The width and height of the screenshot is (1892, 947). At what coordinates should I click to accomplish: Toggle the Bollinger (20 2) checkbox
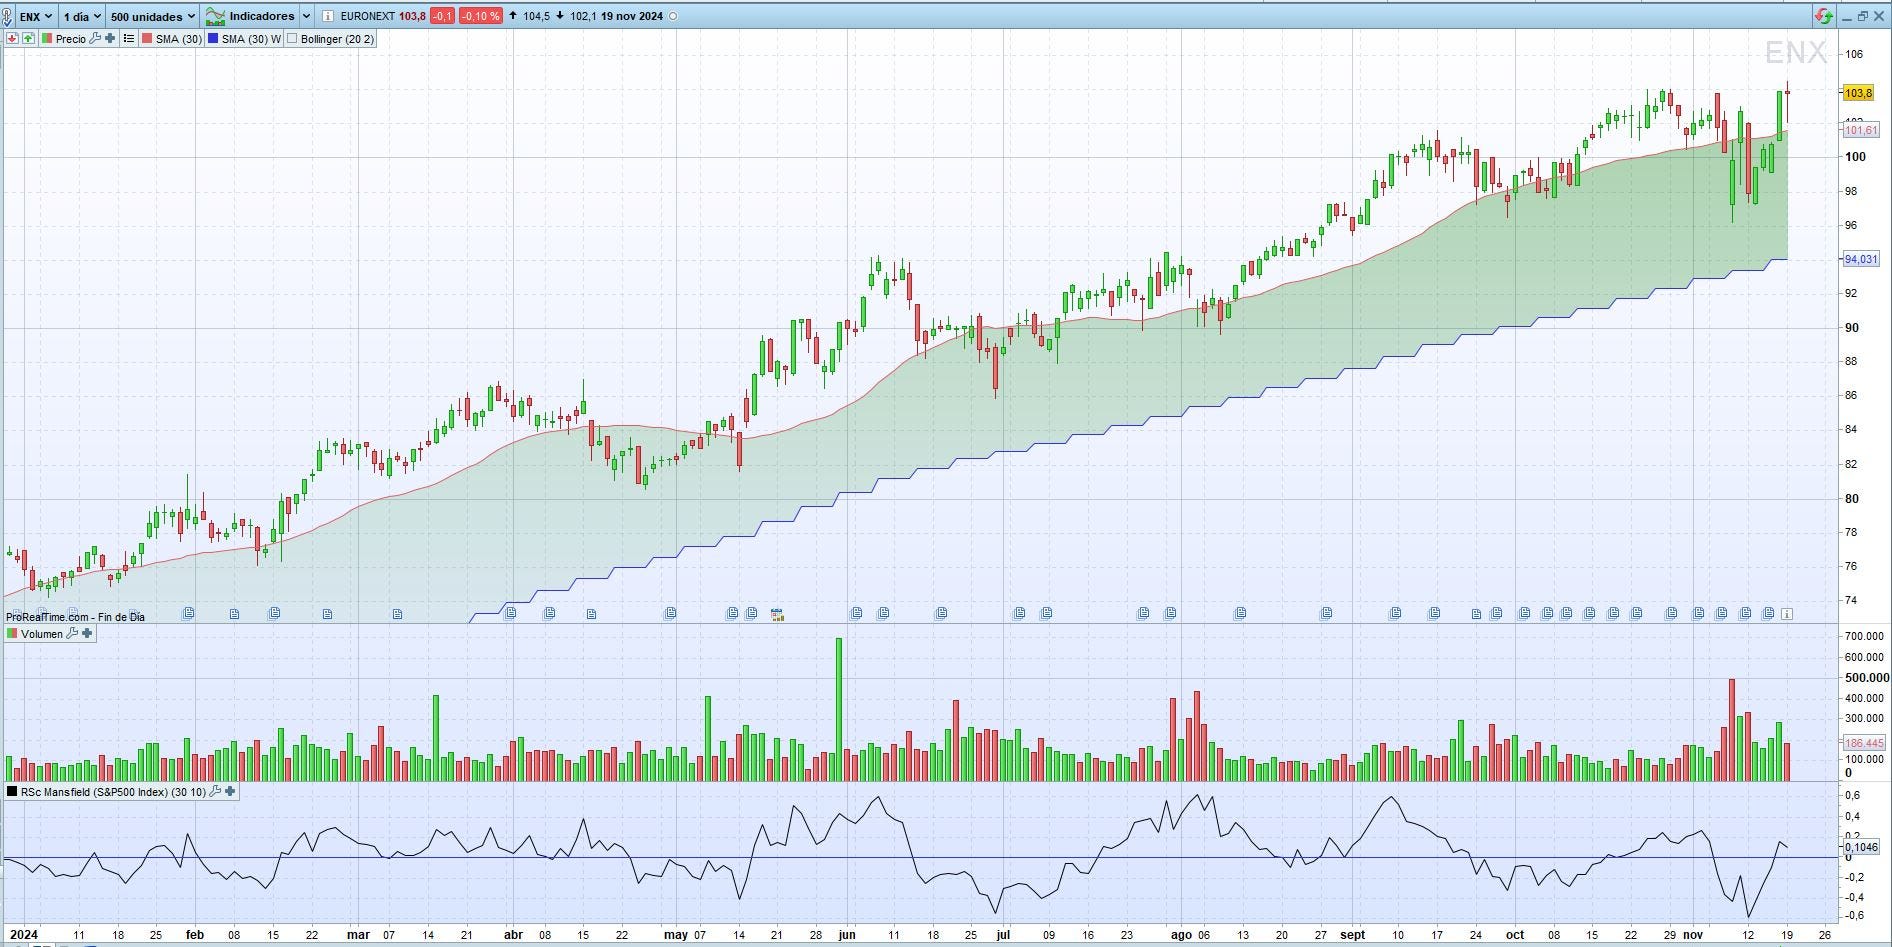(x=292, y=39)
